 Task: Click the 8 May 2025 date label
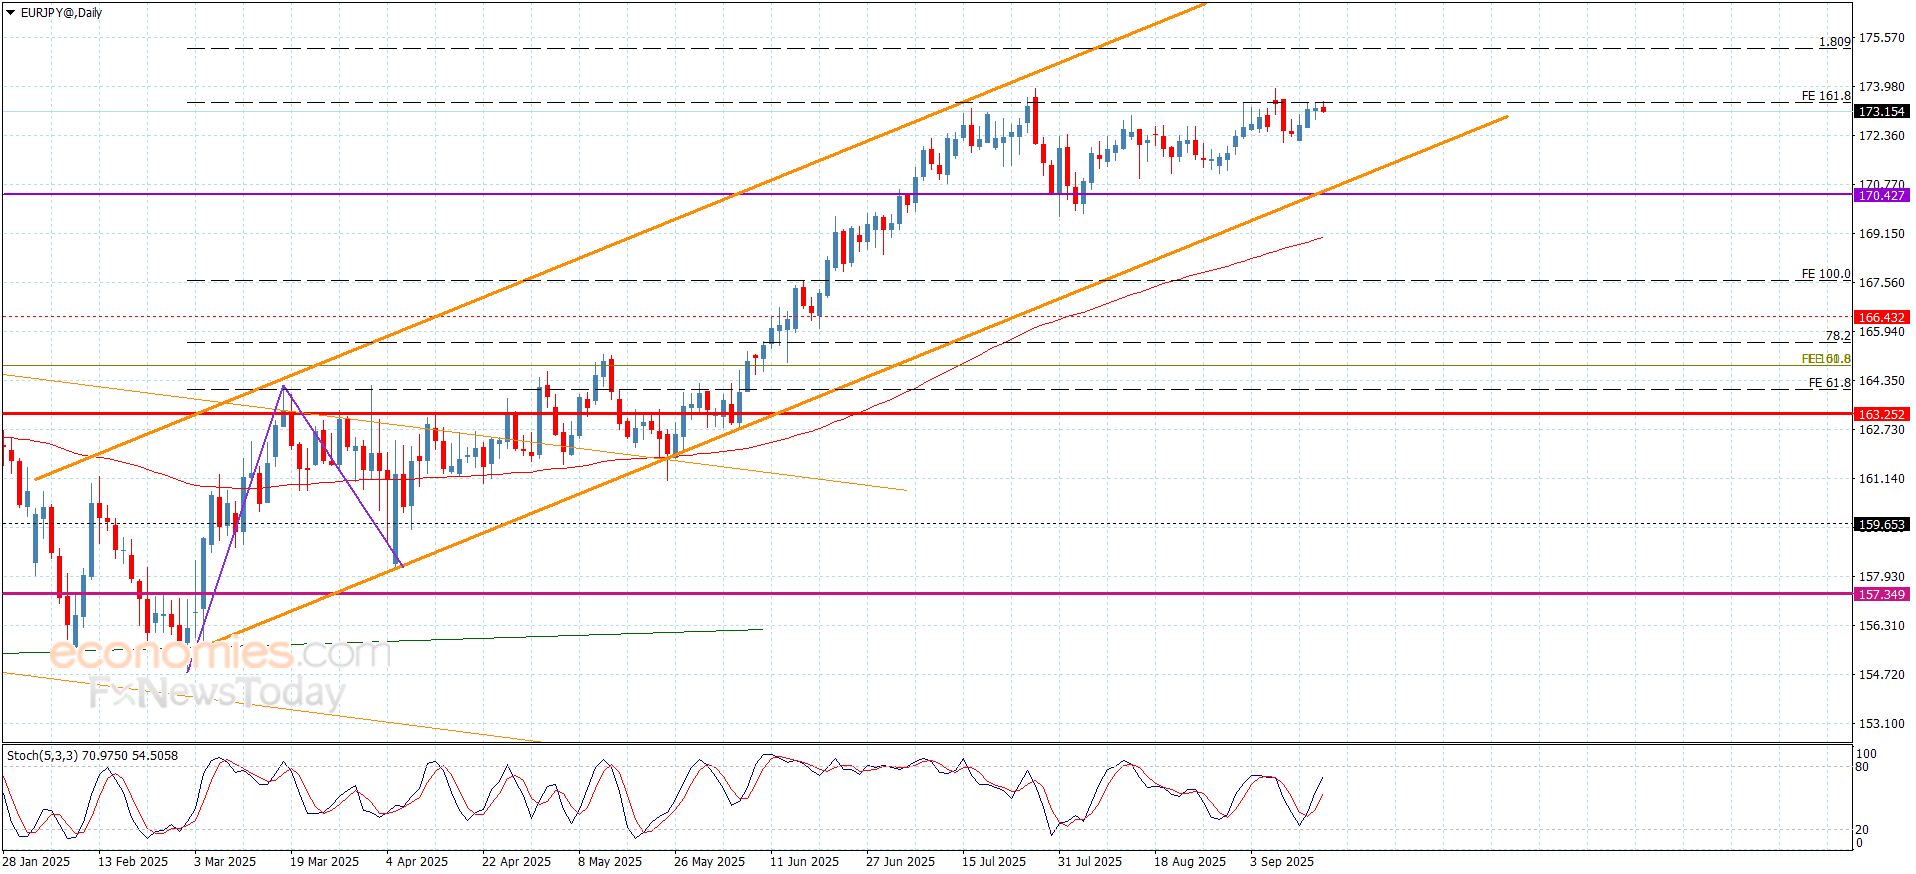(610, 862)
